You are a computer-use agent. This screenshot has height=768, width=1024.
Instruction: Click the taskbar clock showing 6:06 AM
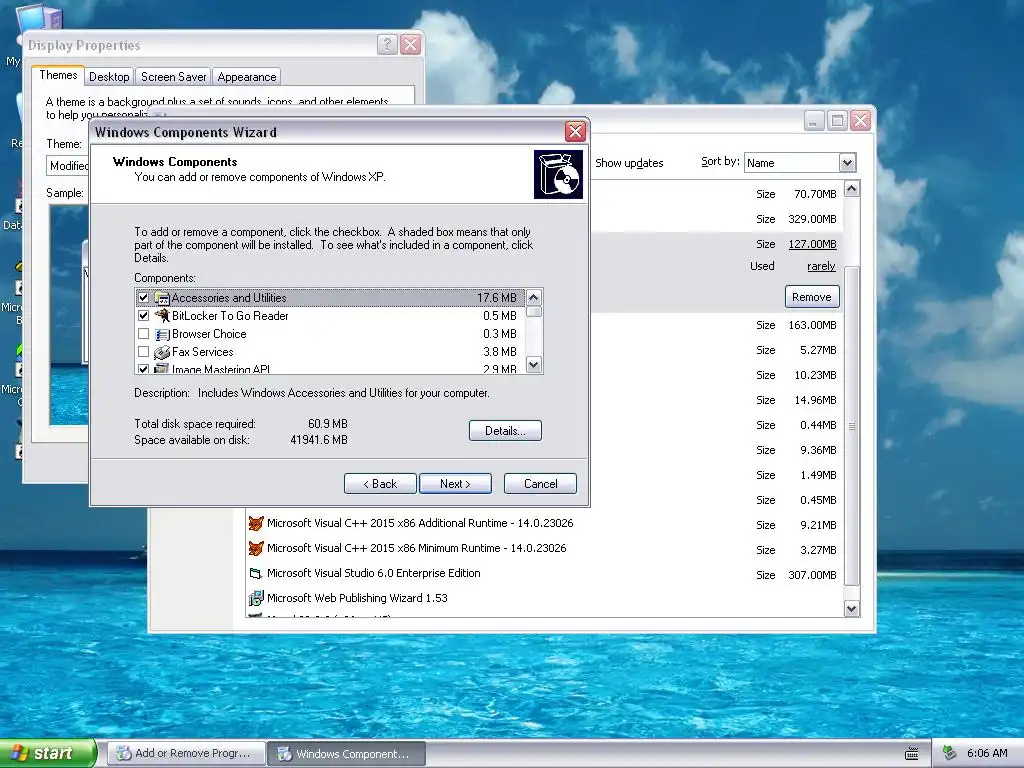click(x=987, y=754)
